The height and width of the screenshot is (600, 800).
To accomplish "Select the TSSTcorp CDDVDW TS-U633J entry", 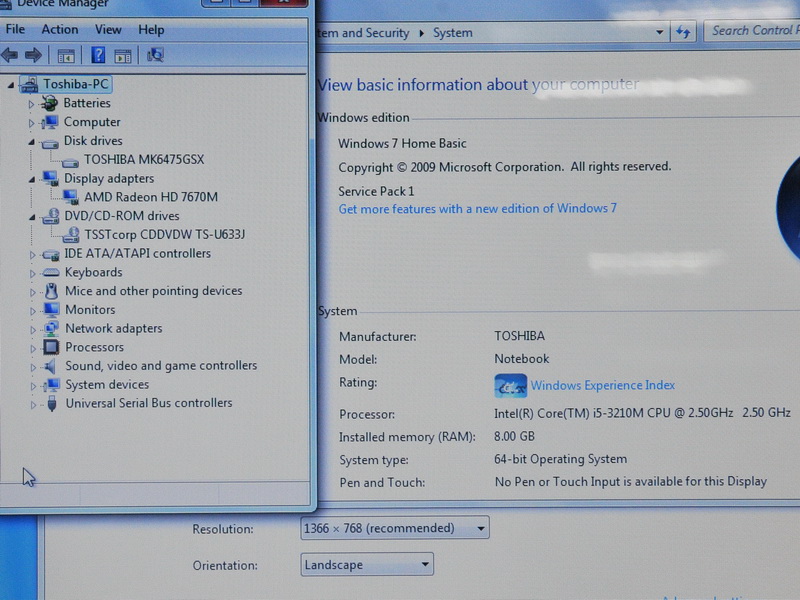I will [x=165, y=234].
